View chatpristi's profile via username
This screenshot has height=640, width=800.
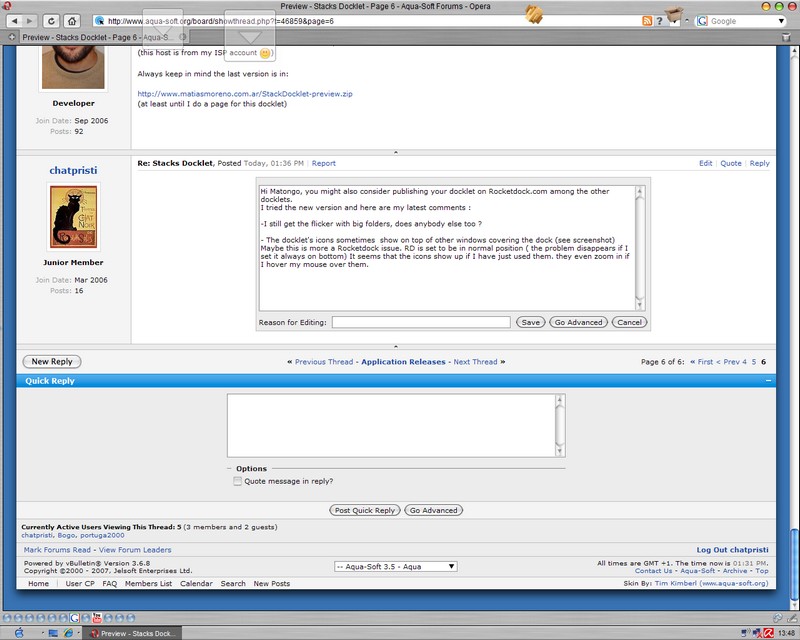click(73, 170)
